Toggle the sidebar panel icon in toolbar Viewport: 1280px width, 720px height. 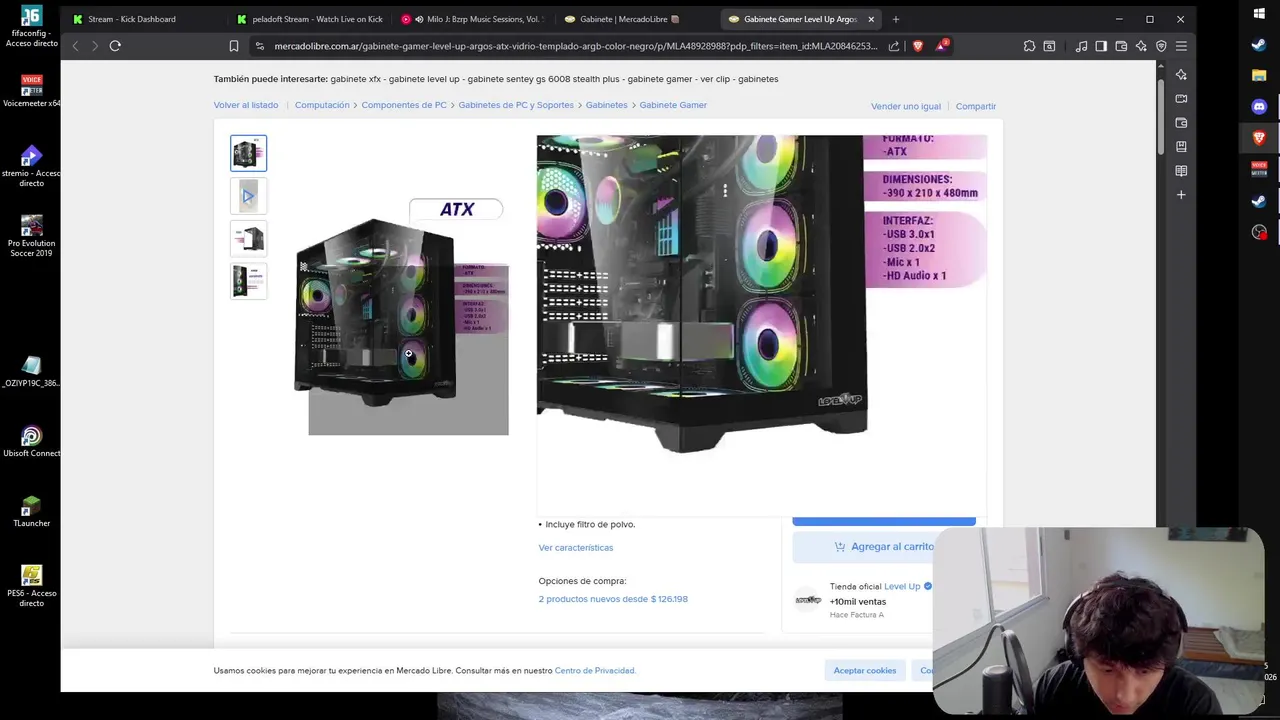[x=1101, y=46]
